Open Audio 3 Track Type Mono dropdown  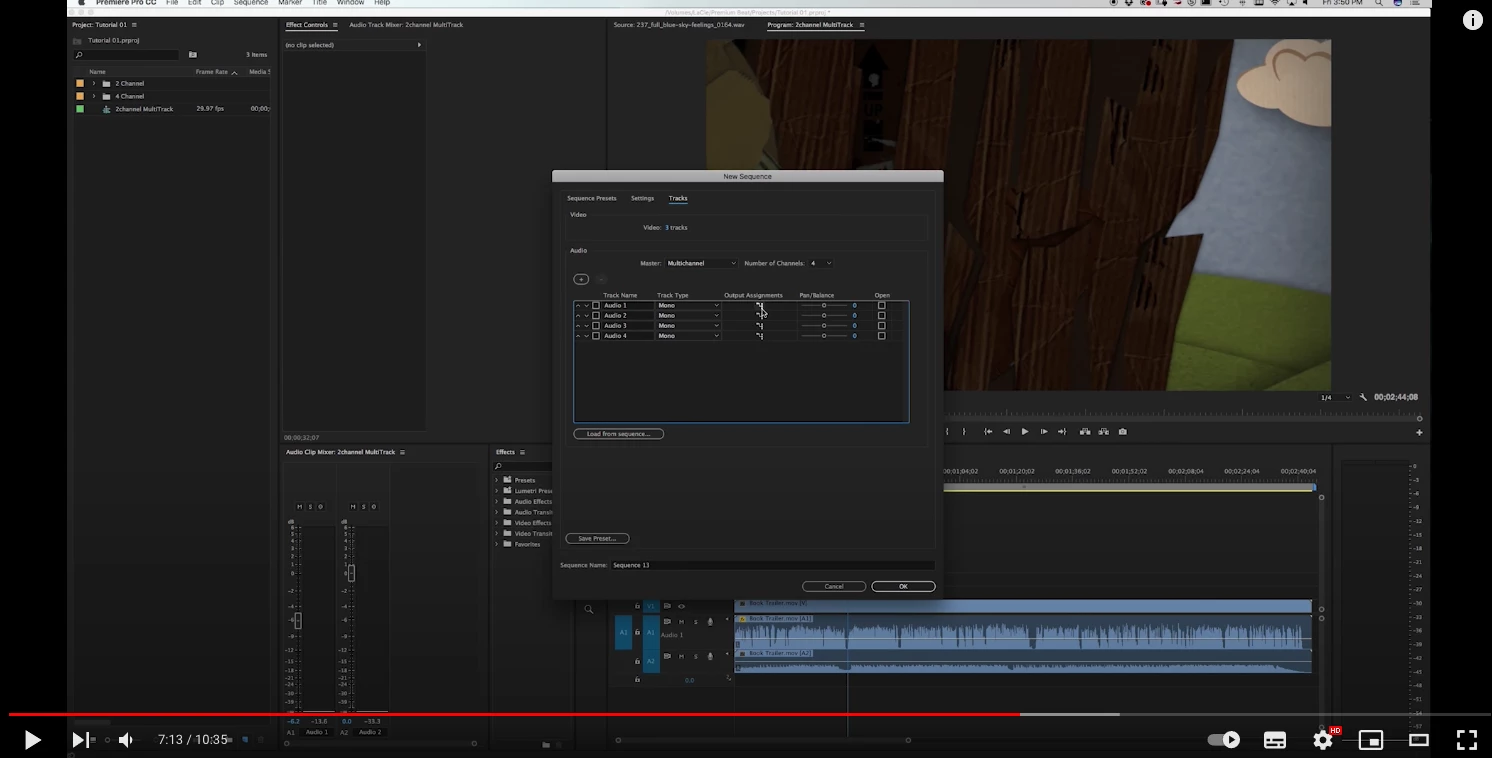688,326
